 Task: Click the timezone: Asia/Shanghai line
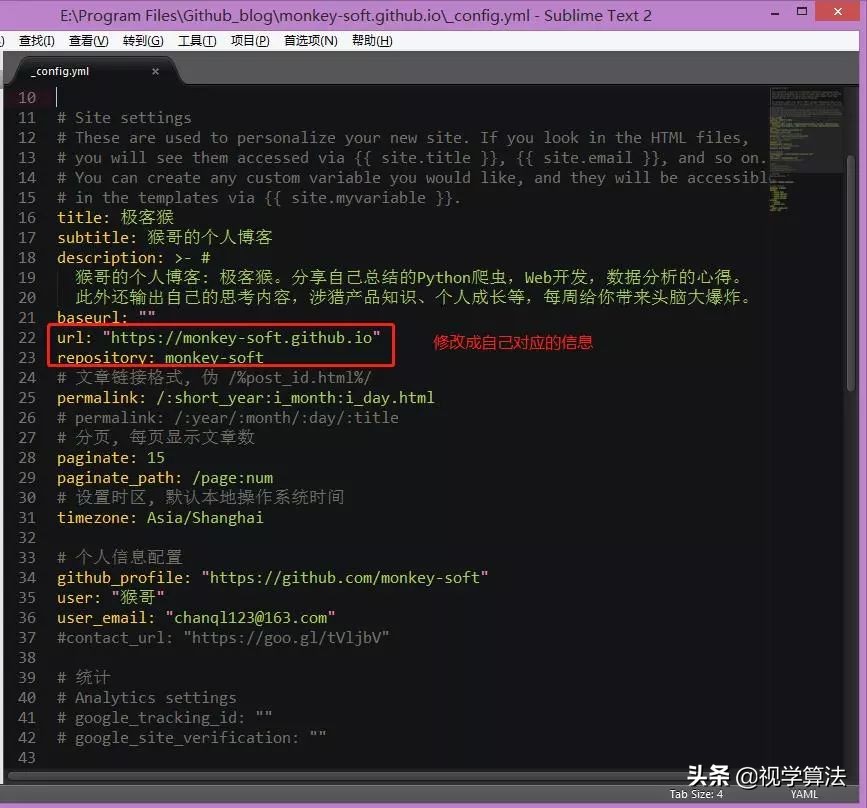coord(160,517)
